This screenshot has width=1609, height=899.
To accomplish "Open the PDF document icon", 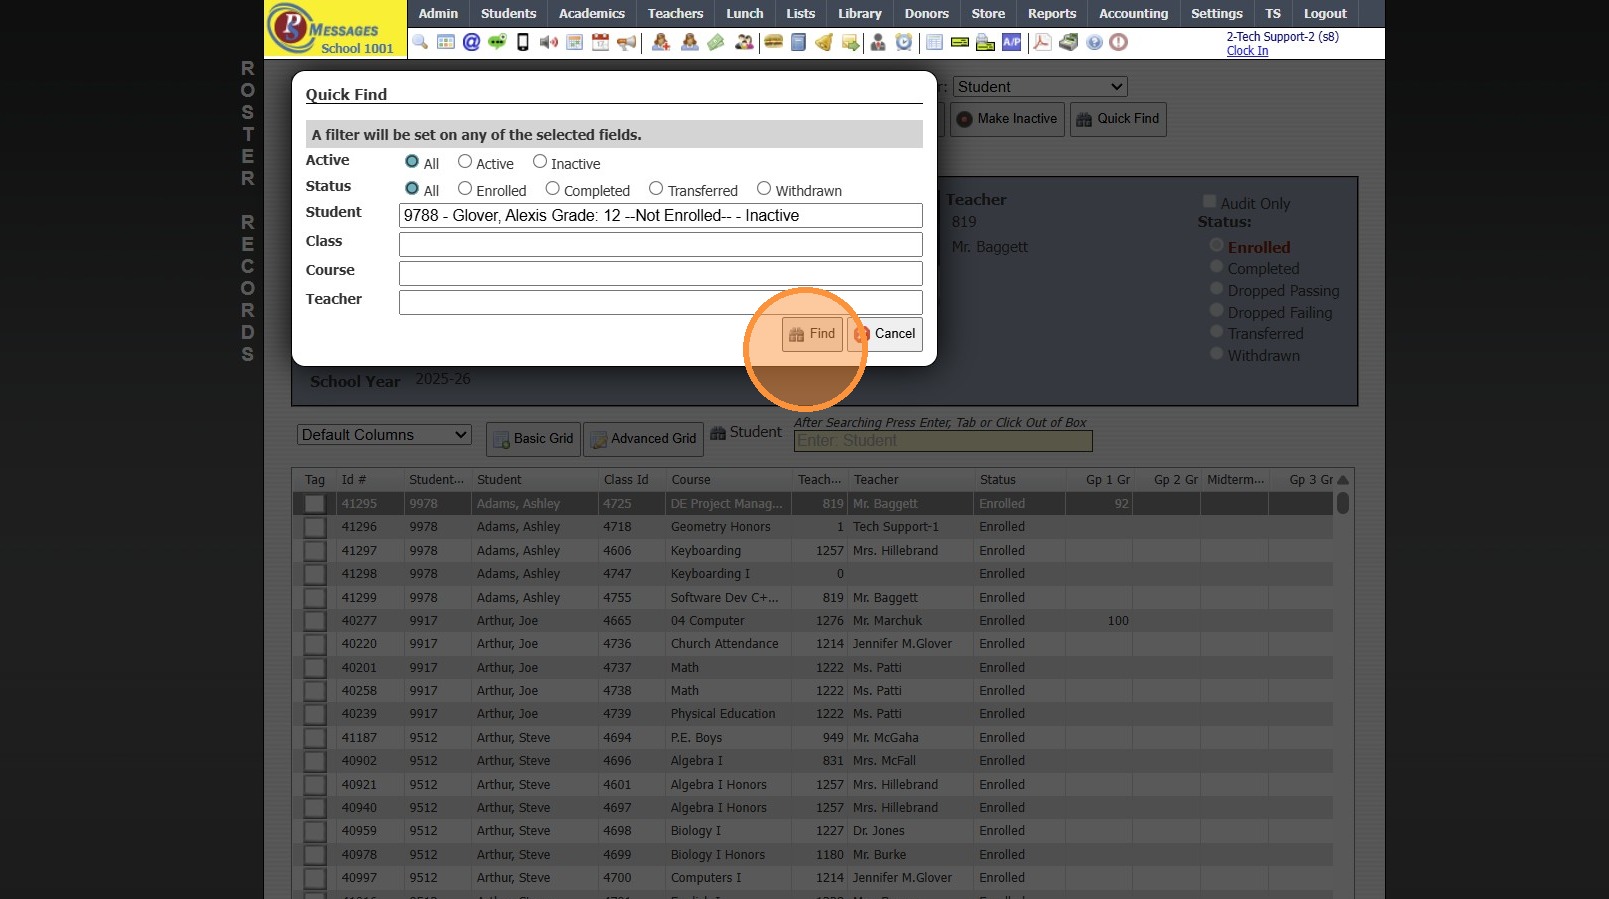I will click(x=1041, y=42).
